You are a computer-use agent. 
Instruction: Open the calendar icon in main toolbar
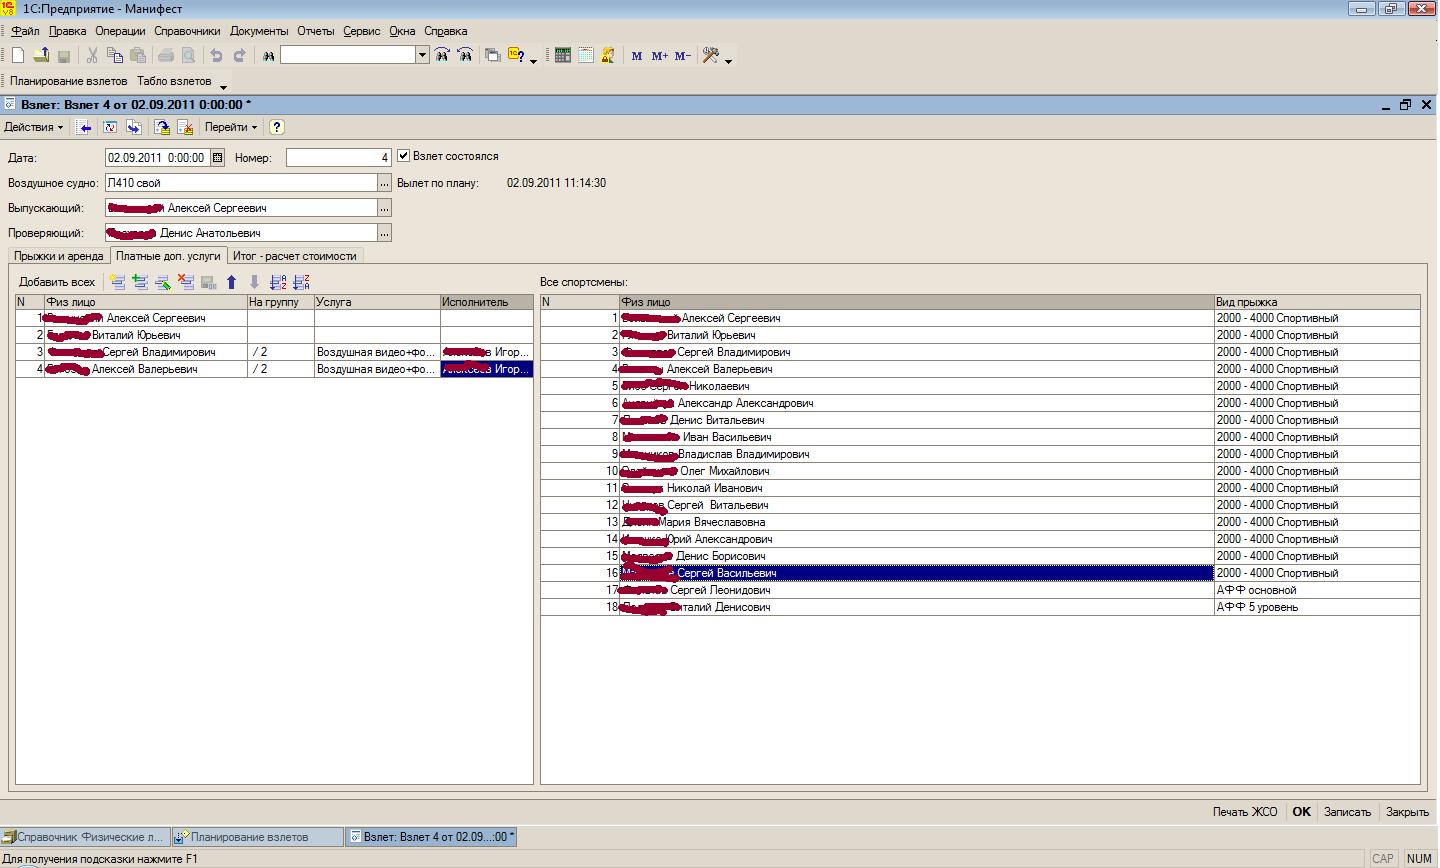(586, 56)
